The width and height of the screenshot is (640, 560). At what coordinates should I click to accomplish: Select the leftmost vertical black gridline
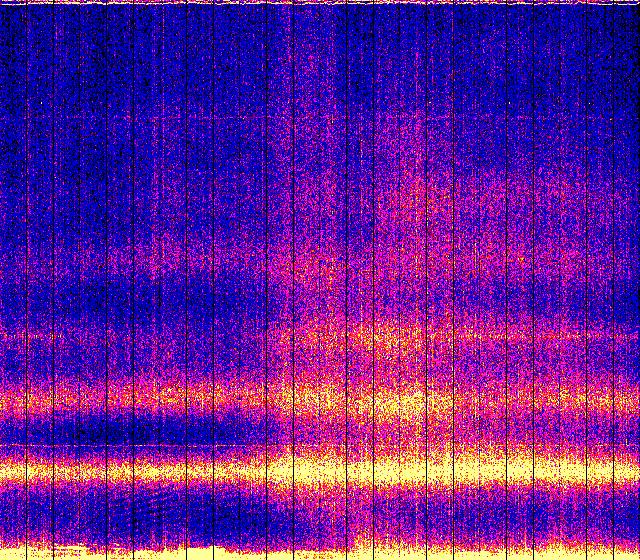point(26,280)
